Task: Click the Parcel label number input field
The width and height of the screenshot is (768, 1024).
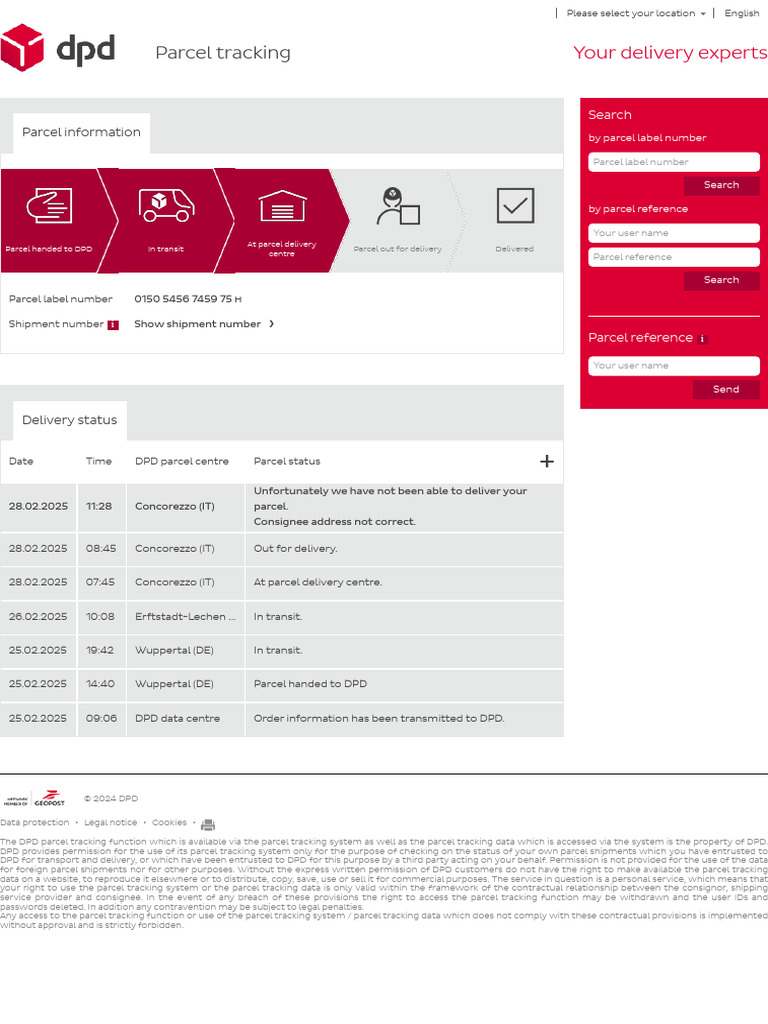Action: point(673,162)
